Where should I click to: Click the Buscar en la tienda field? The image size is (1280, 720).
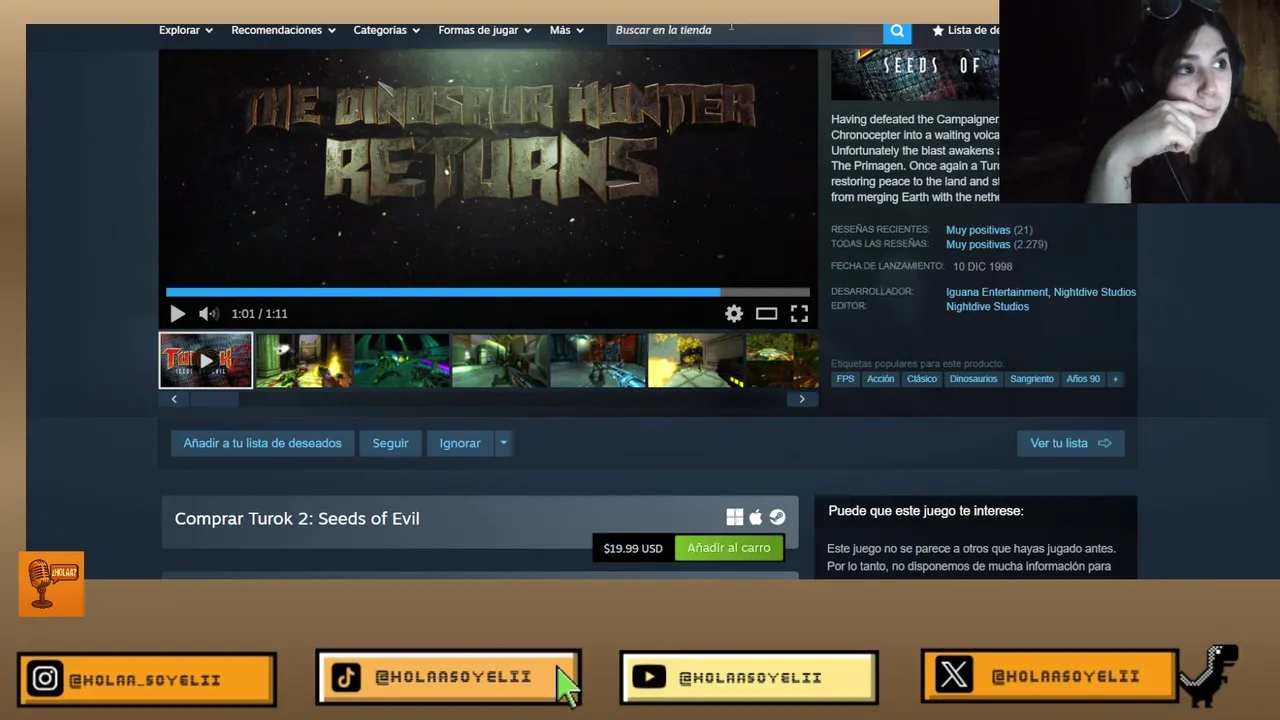[x=745, y=31]
